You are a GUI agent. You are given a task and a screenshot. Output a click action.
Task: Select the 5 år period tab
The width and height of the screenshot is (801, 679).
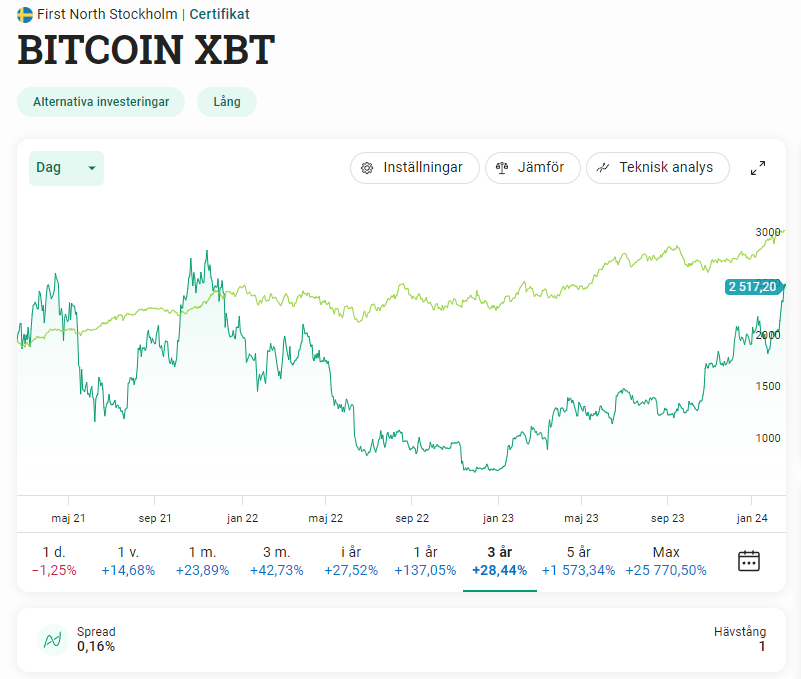578,561
